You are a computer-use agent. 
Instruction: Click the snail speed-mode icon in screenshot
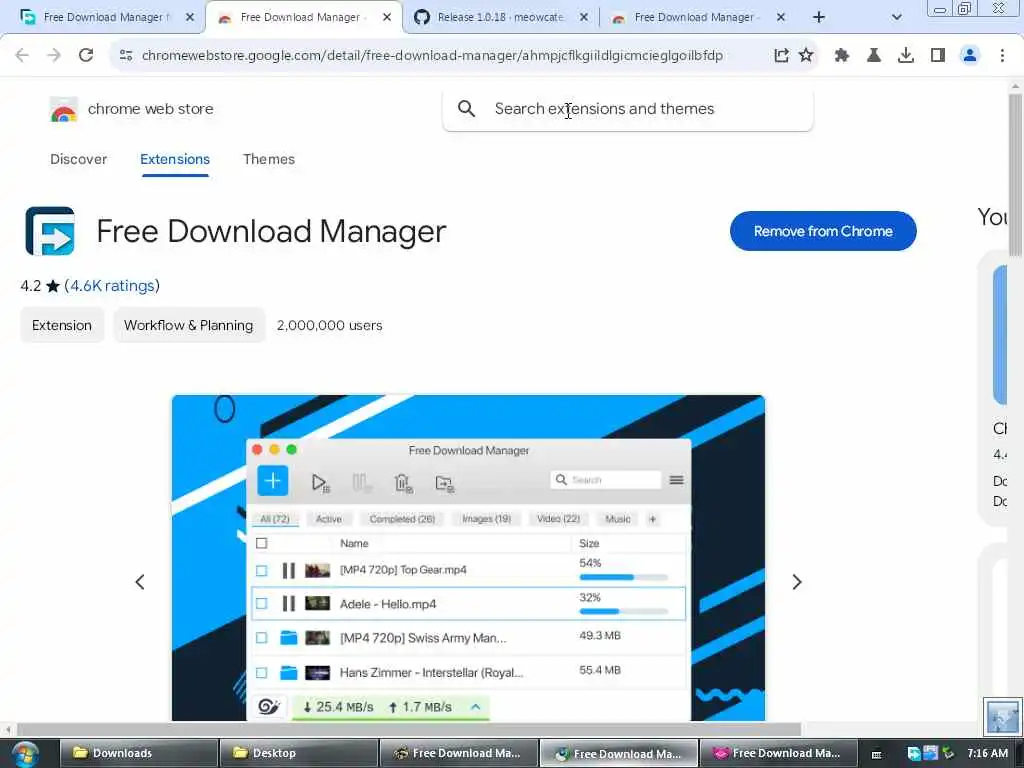268,707
